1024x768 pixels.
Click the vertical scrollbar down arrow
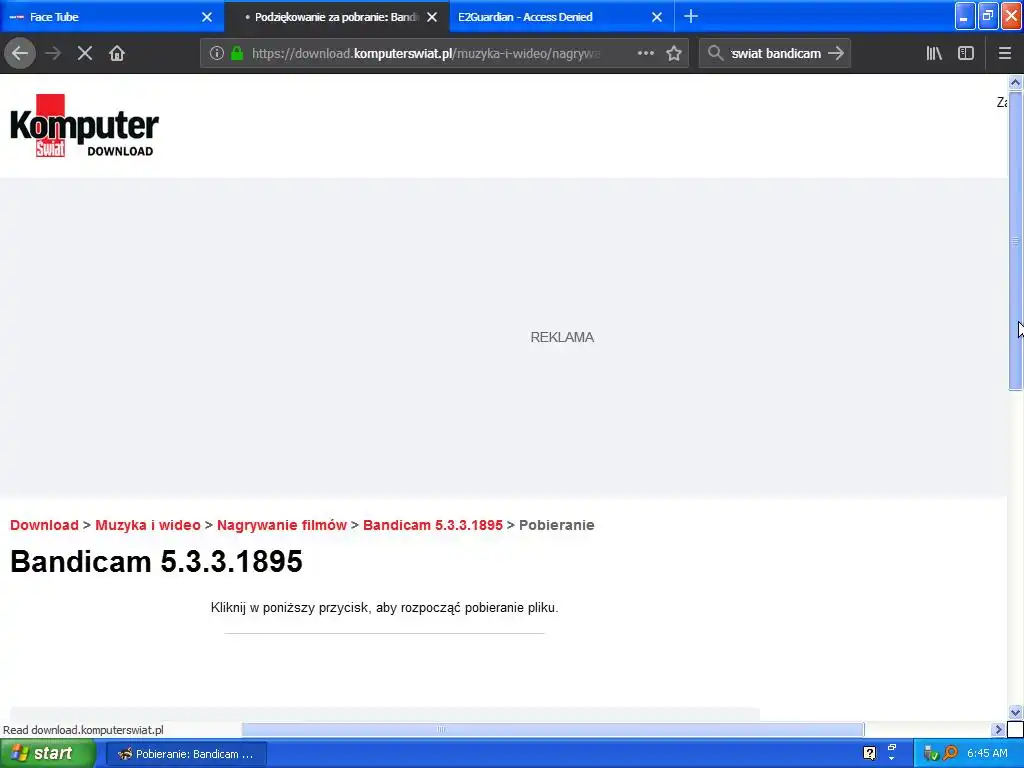(1015, 712)
